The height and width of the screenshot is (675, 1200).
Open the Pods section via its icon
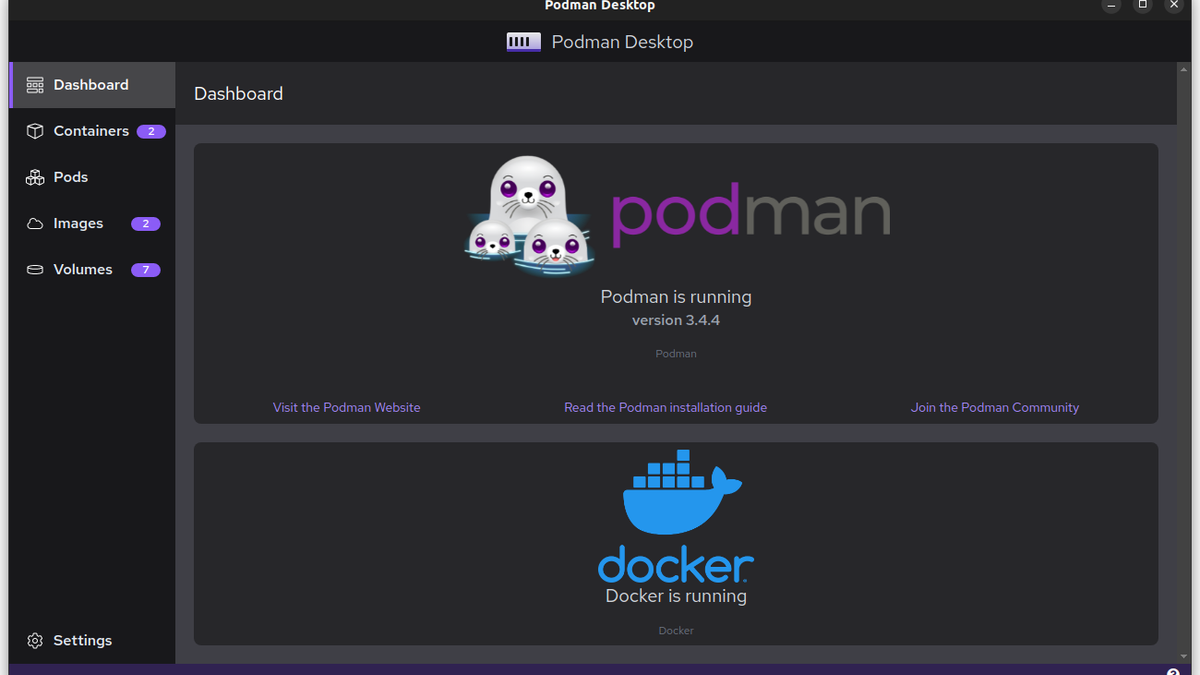tap(33, 177)
